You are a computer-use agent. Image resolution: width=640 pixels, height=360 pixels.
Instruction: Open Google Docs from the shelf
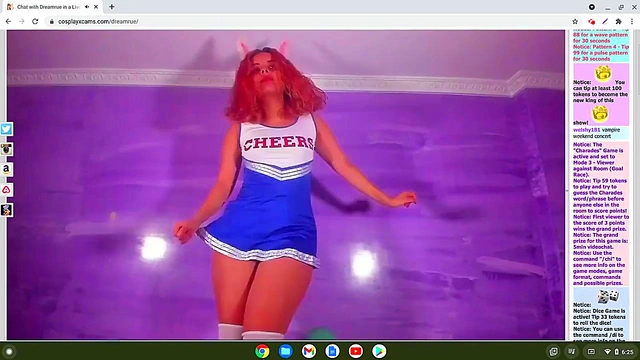click(332, 351)
